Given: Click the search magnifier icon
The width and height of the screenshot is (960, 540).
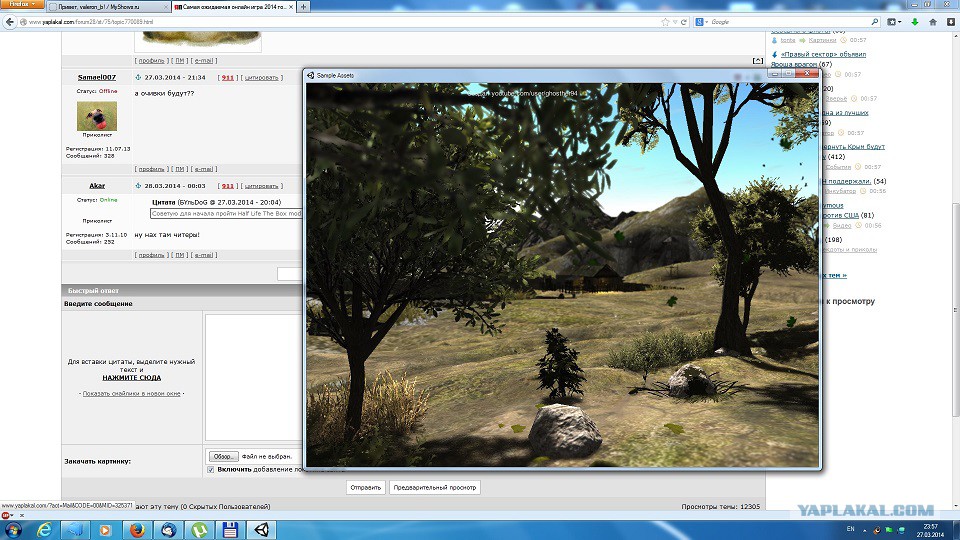Looking at the screenshot, I should [x=875, y=22].
